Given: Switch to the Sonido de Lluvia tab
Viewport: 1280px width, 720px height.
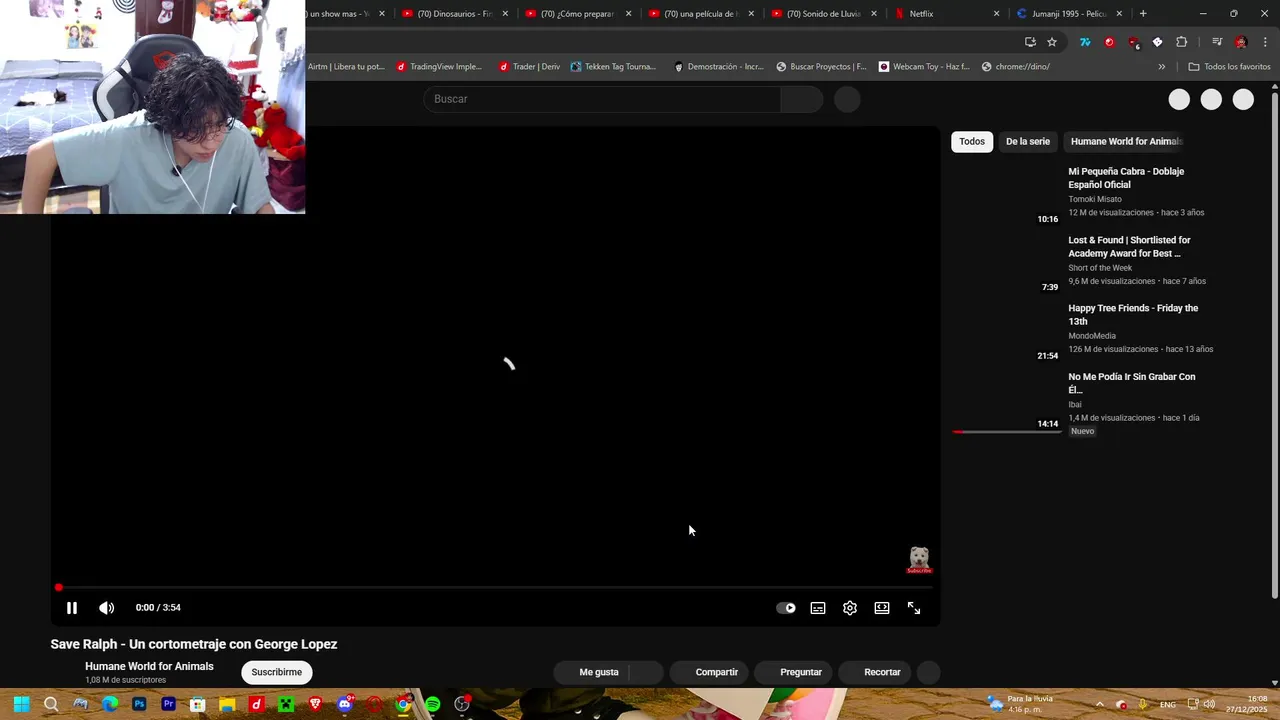Looking at the screenshot, I should click(x=824, y=14).
